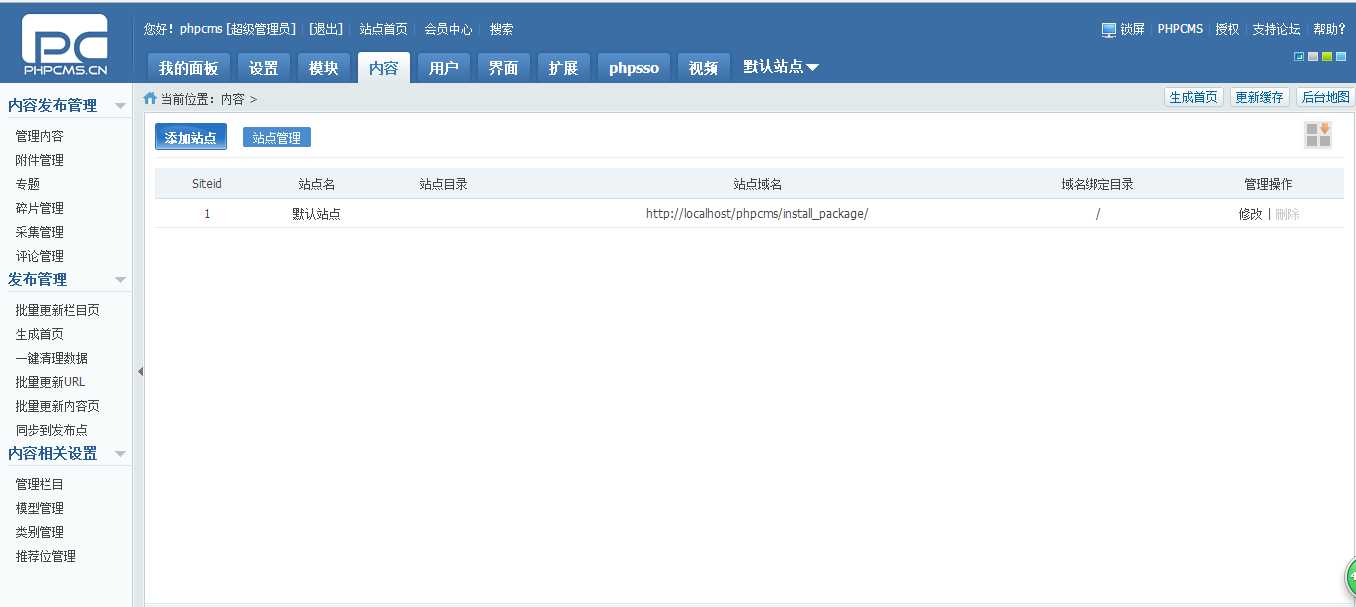This screenshot has width=1356, height=607.
Task: Switch to the 我的面板 tab
Action: coord(189,68)
